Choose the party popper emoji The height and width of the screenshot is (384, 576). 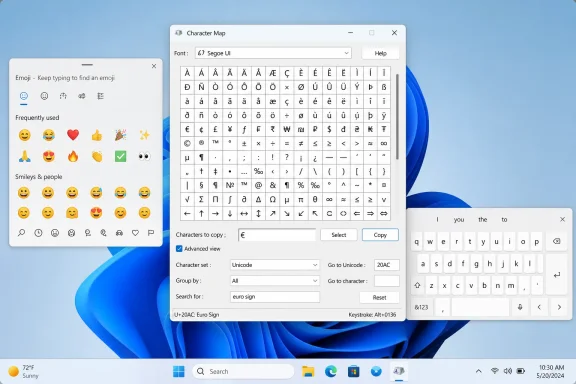tap(120, 135)
